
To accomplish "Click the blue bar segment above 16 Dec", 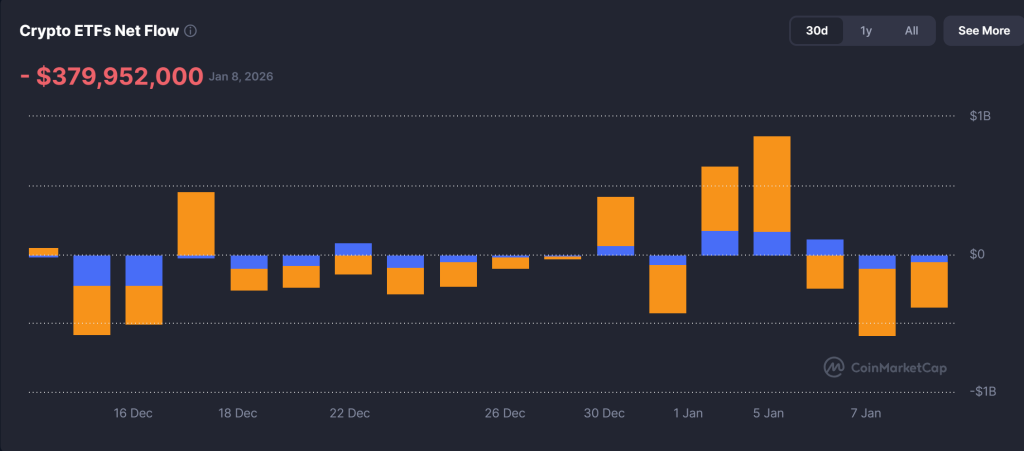I will click(x=143, y=270).
